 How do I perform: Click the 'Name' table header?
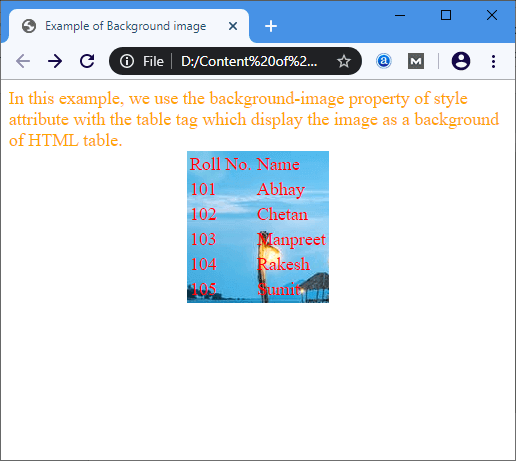coord(278,164)
